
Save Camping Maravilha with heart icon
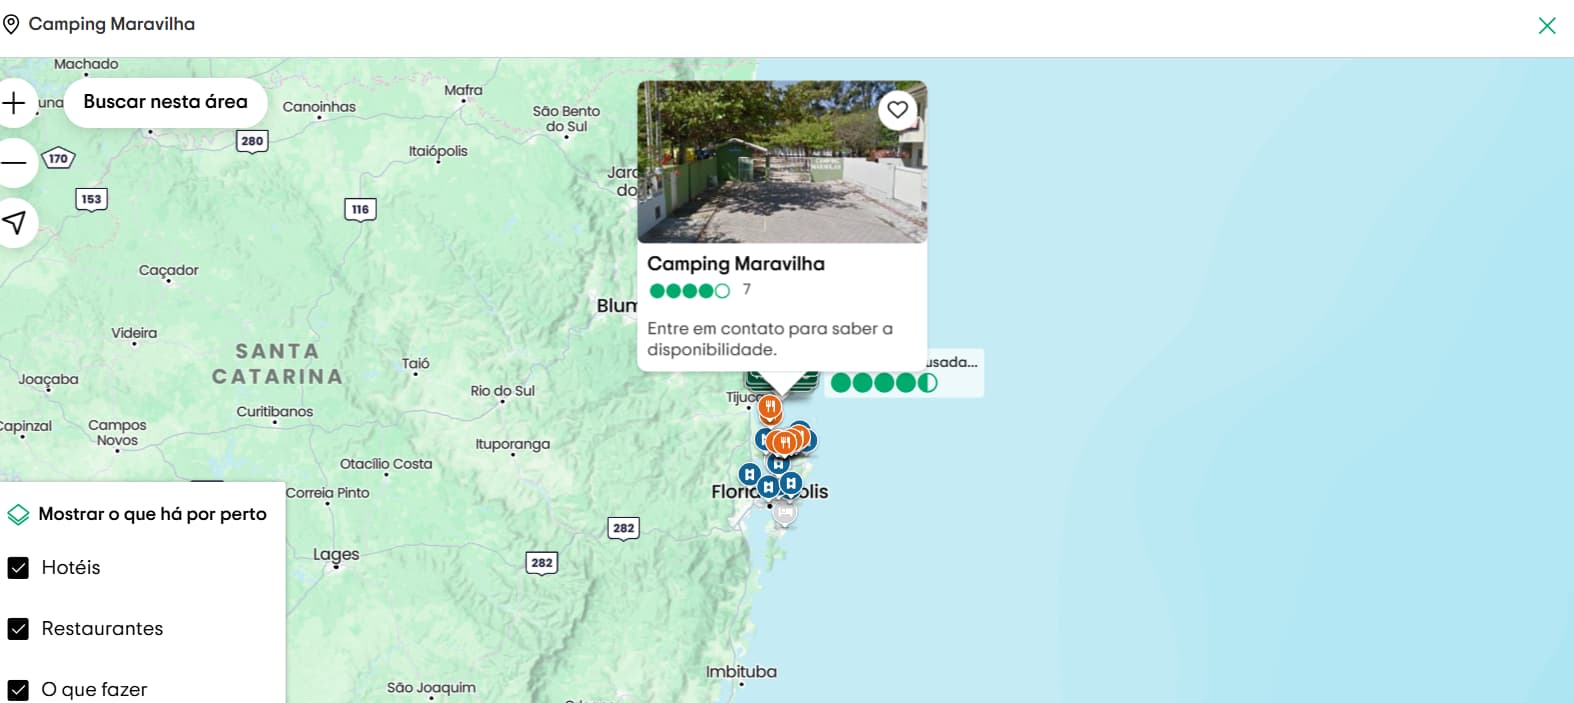pos(897,109)
